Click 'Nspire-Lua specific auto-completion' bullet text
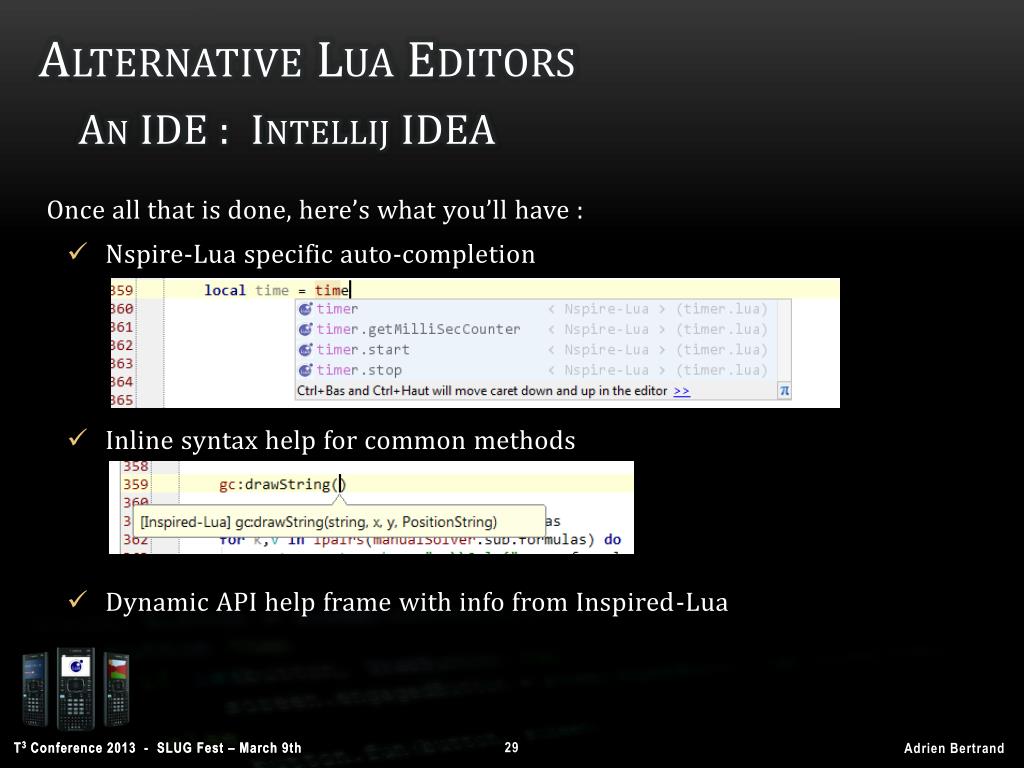1024x768 pixels. tap(320, 254)
